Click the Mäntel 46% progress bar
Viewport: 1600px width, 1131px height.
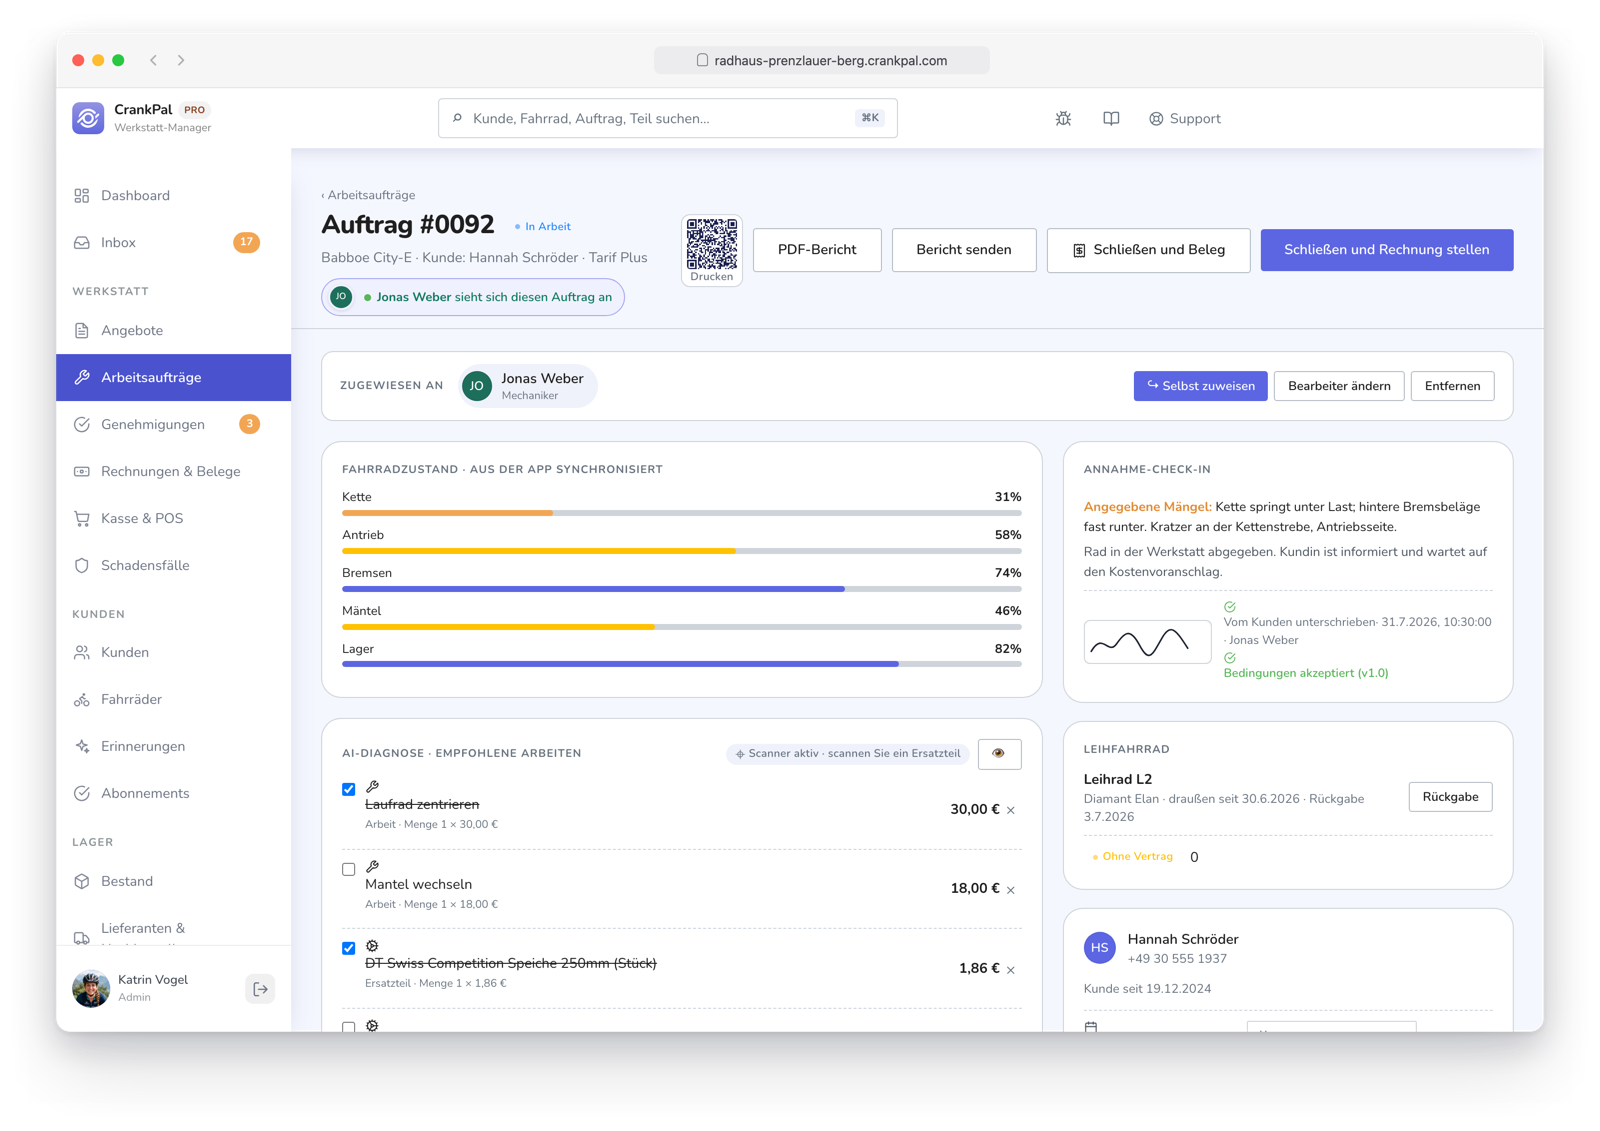(x=681, y=627)
